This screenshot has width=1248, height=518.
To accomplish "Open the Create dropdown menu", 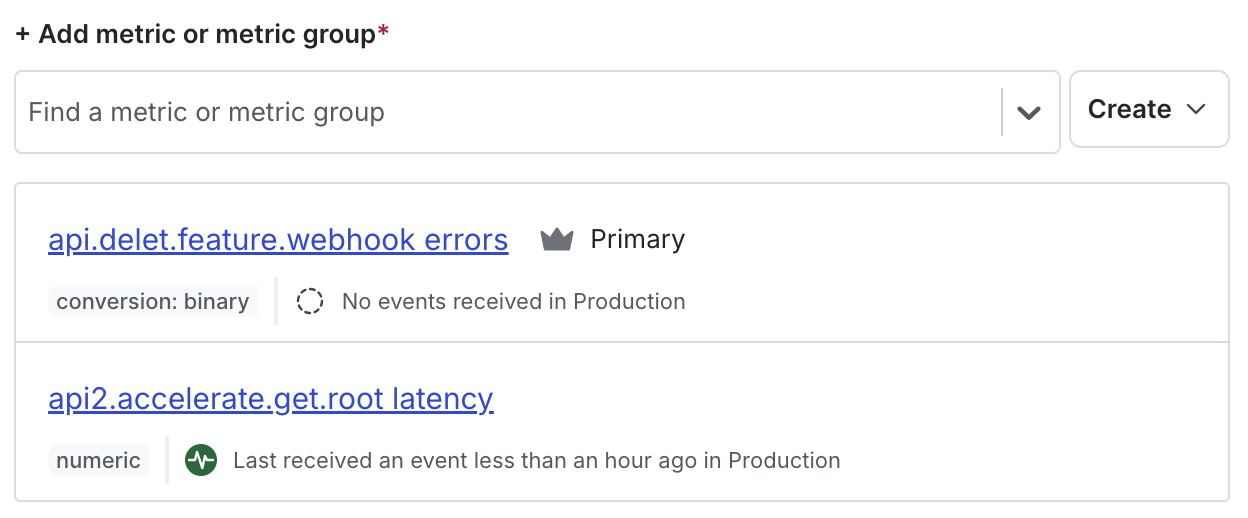I will 1148,109.
